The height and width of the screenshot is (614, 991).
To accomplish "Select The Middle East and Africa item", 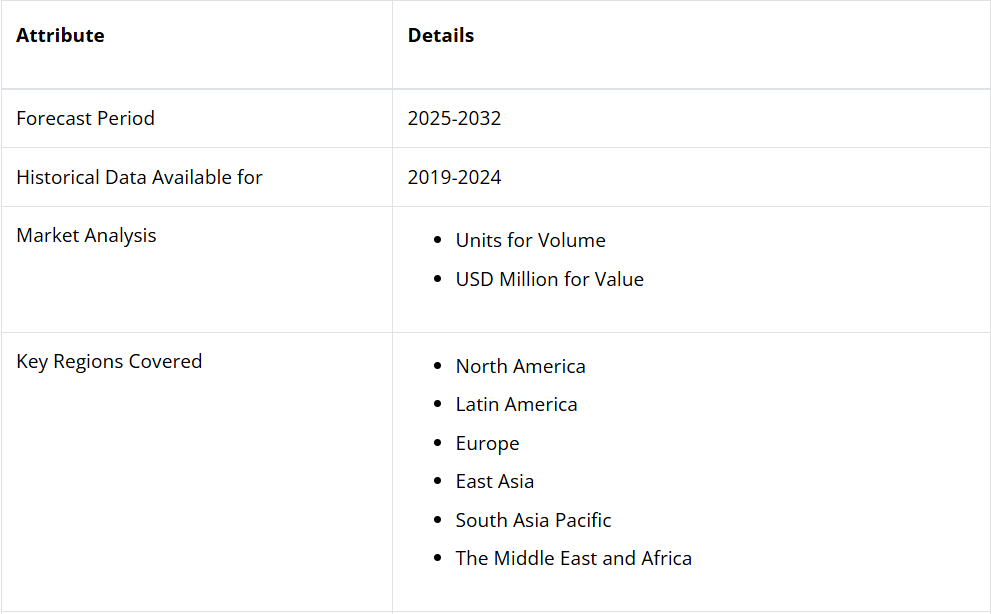I will click(x=573, y=558).
